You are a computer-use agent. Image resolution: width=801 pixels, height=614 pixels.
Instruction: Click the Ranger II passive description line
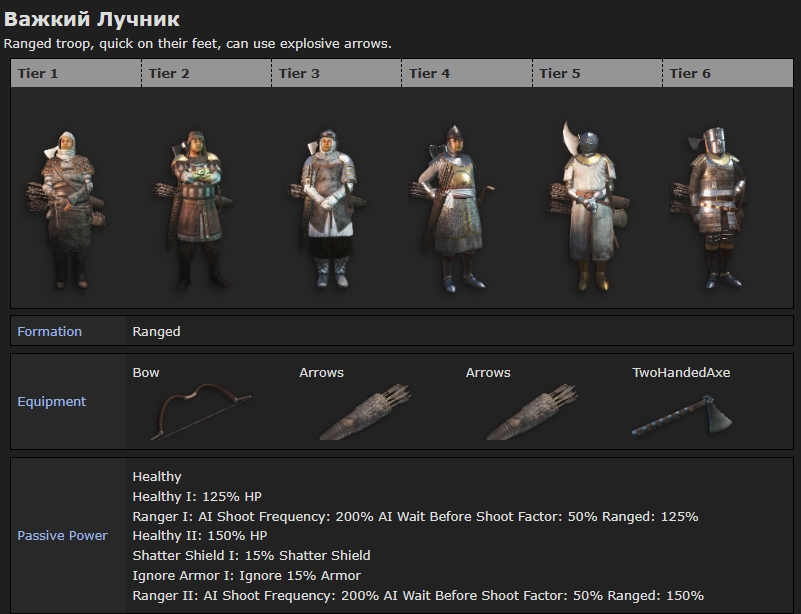coord(417,595)
